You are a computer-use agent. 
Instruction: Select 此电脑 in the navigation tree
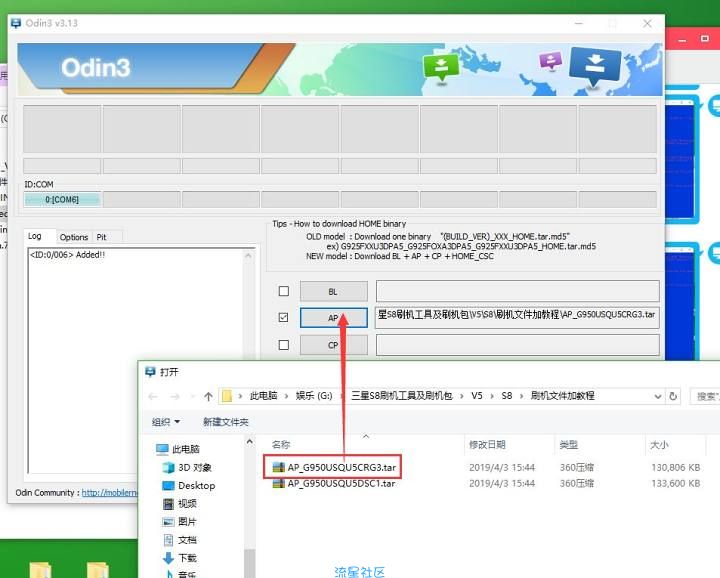click(x=177, y=449)
